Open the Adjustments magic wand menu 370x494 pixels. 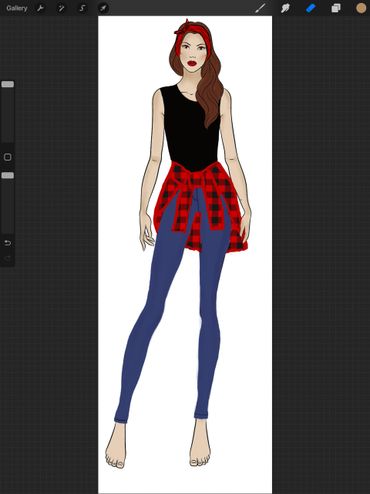[61, 8]
